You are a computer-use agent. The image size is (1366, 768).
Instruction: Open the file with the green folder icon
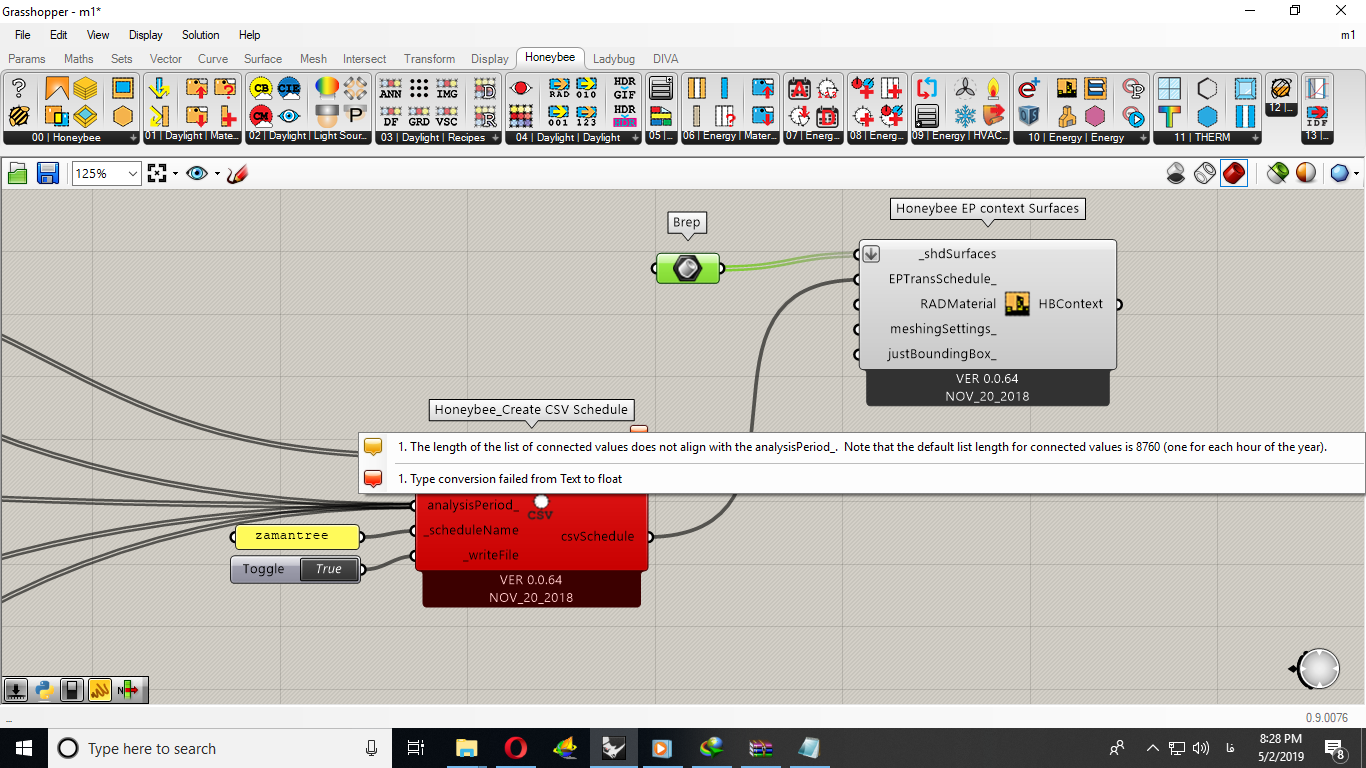pos(17,173)
